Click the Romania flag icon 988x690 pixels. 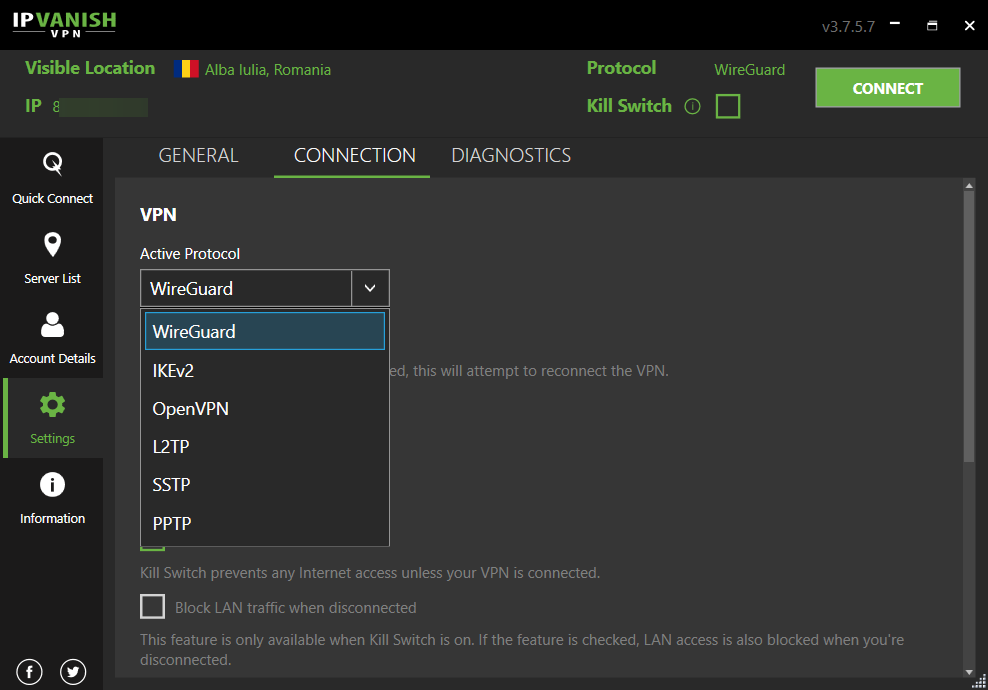(x=186, y=69)
